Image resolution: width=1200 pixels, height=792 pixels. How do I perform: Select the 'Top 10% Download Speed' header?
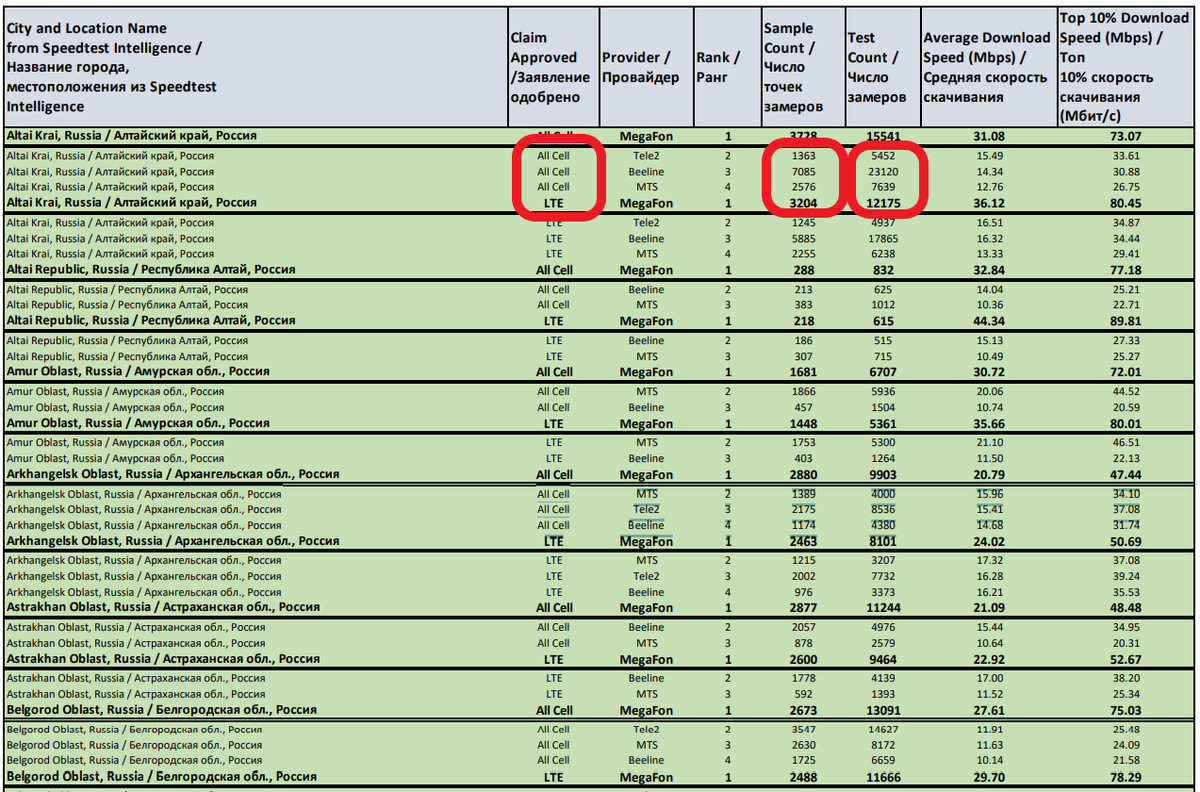click(1126, 67)
